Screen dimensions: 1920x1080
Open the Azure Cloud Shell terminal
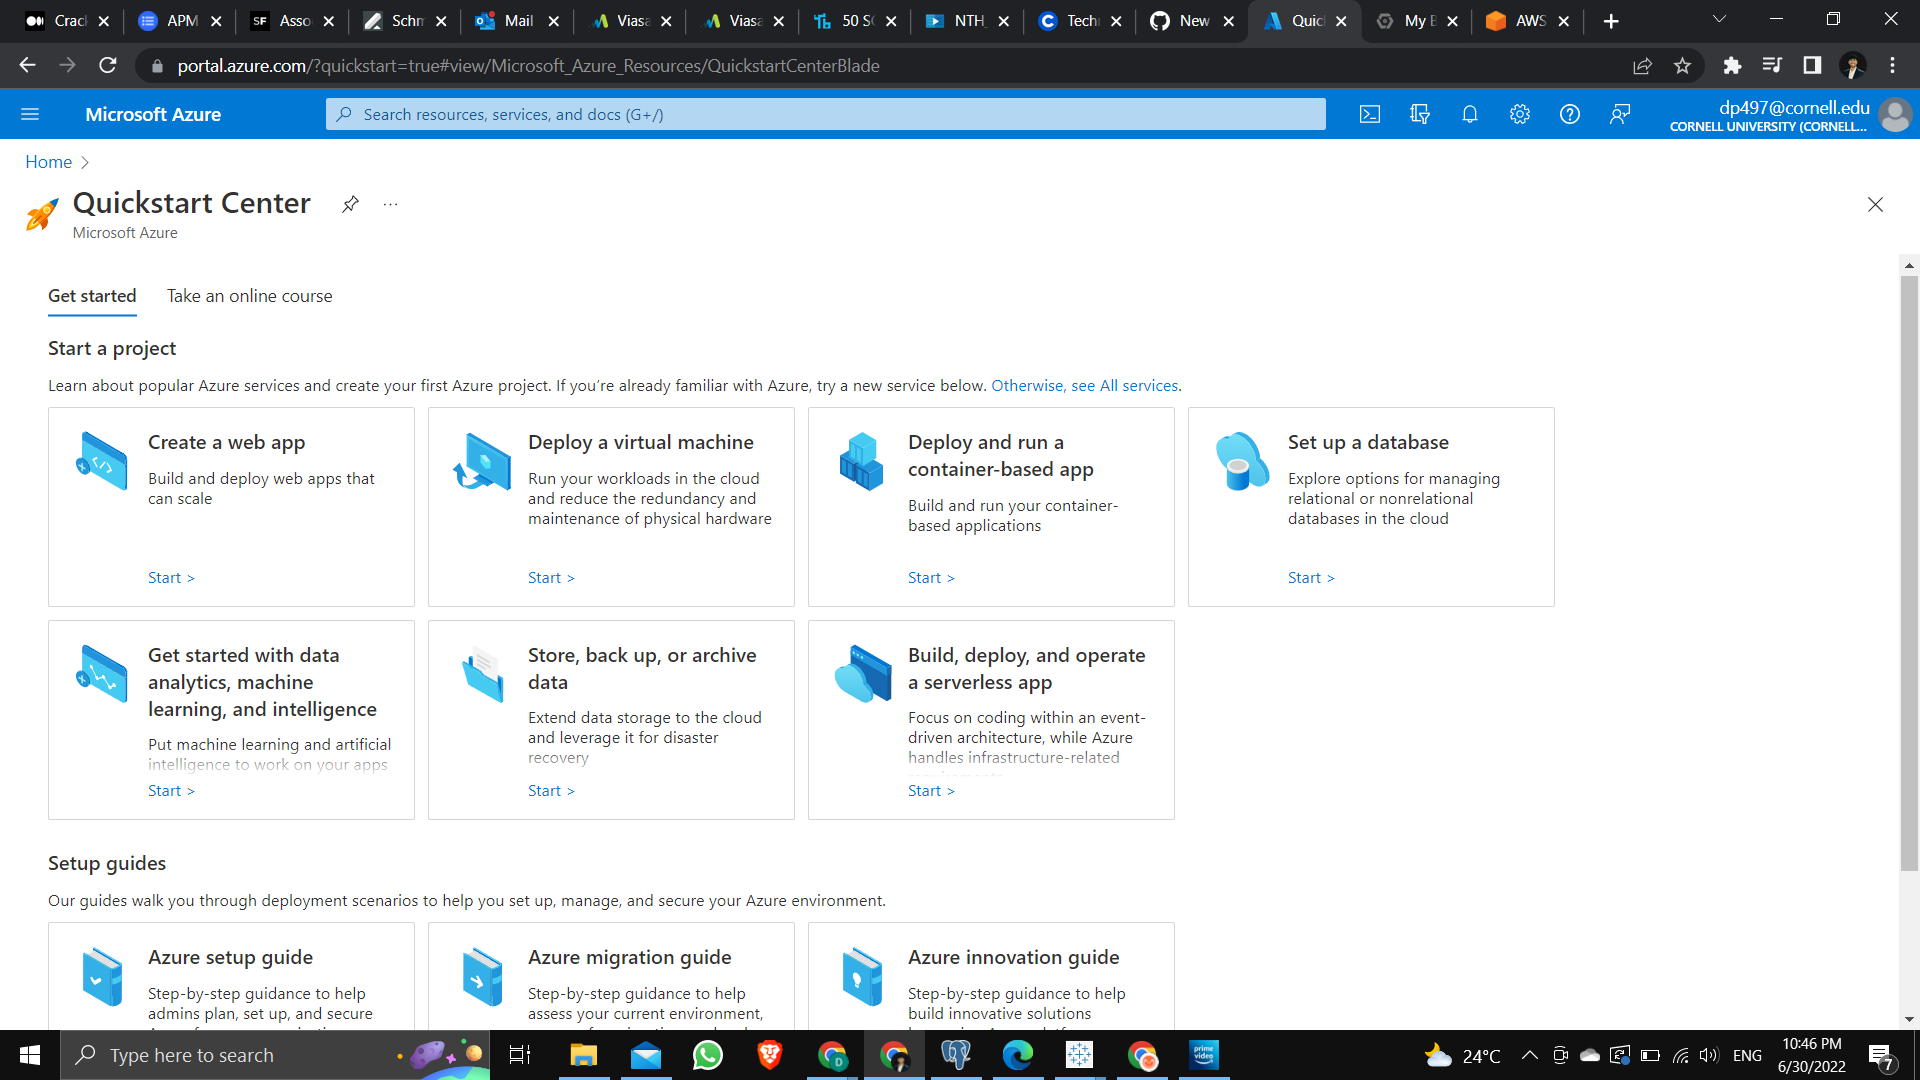coord(1370,114)
